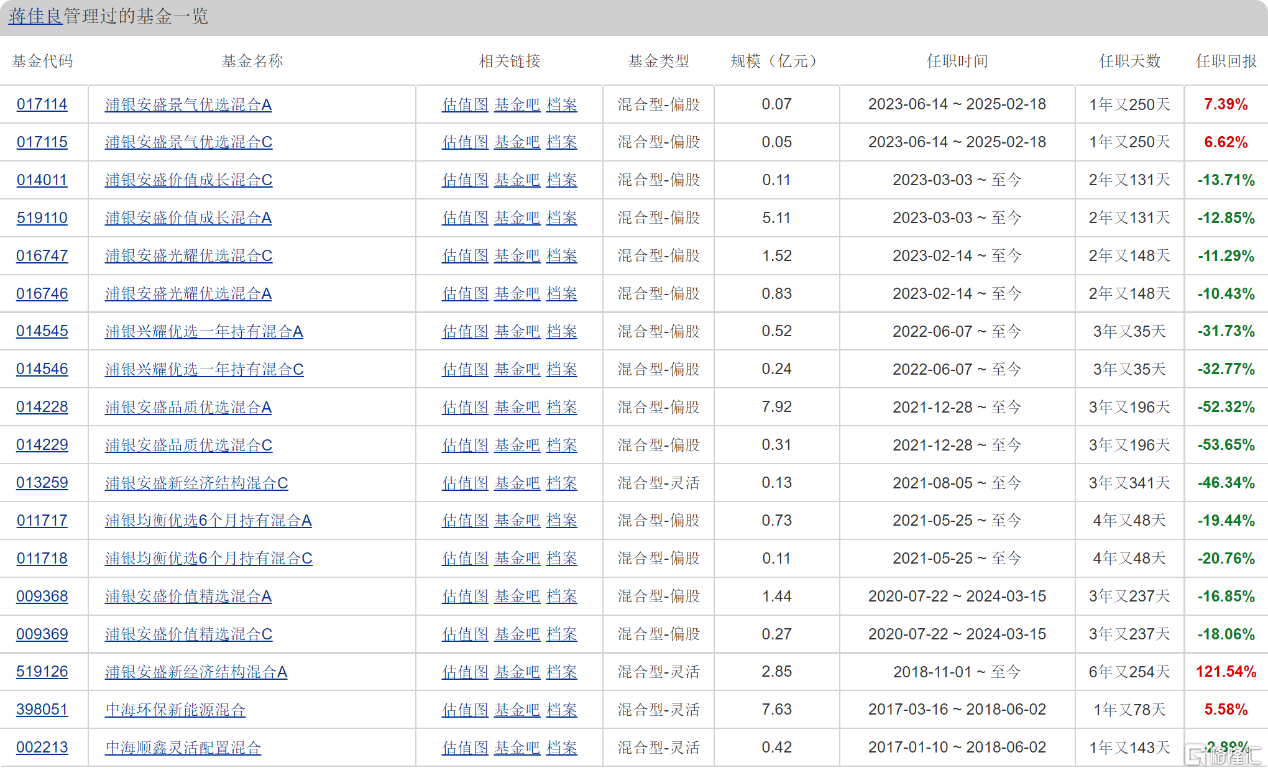The image size is (1268, 773).
Task: Select tenure cell 6年又254天
Action: (x=1130, y=672)
